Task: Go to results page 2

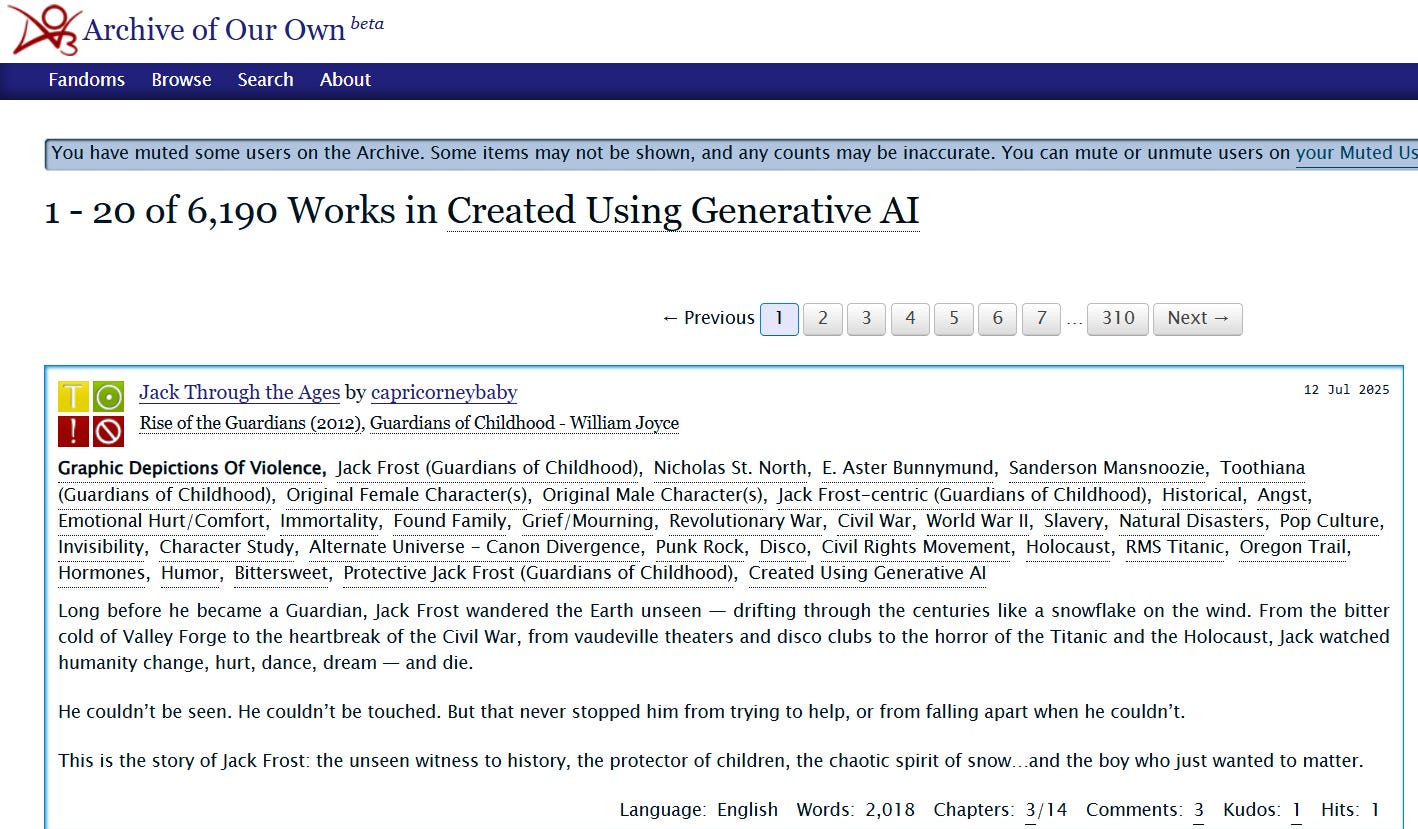Action: coord(822,318)
